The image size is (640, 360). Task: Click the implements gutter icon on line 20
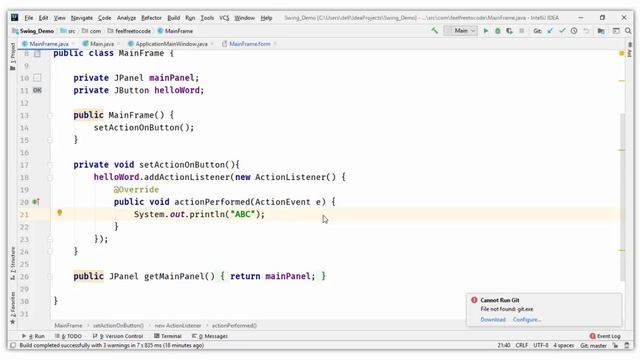(36, 202)
